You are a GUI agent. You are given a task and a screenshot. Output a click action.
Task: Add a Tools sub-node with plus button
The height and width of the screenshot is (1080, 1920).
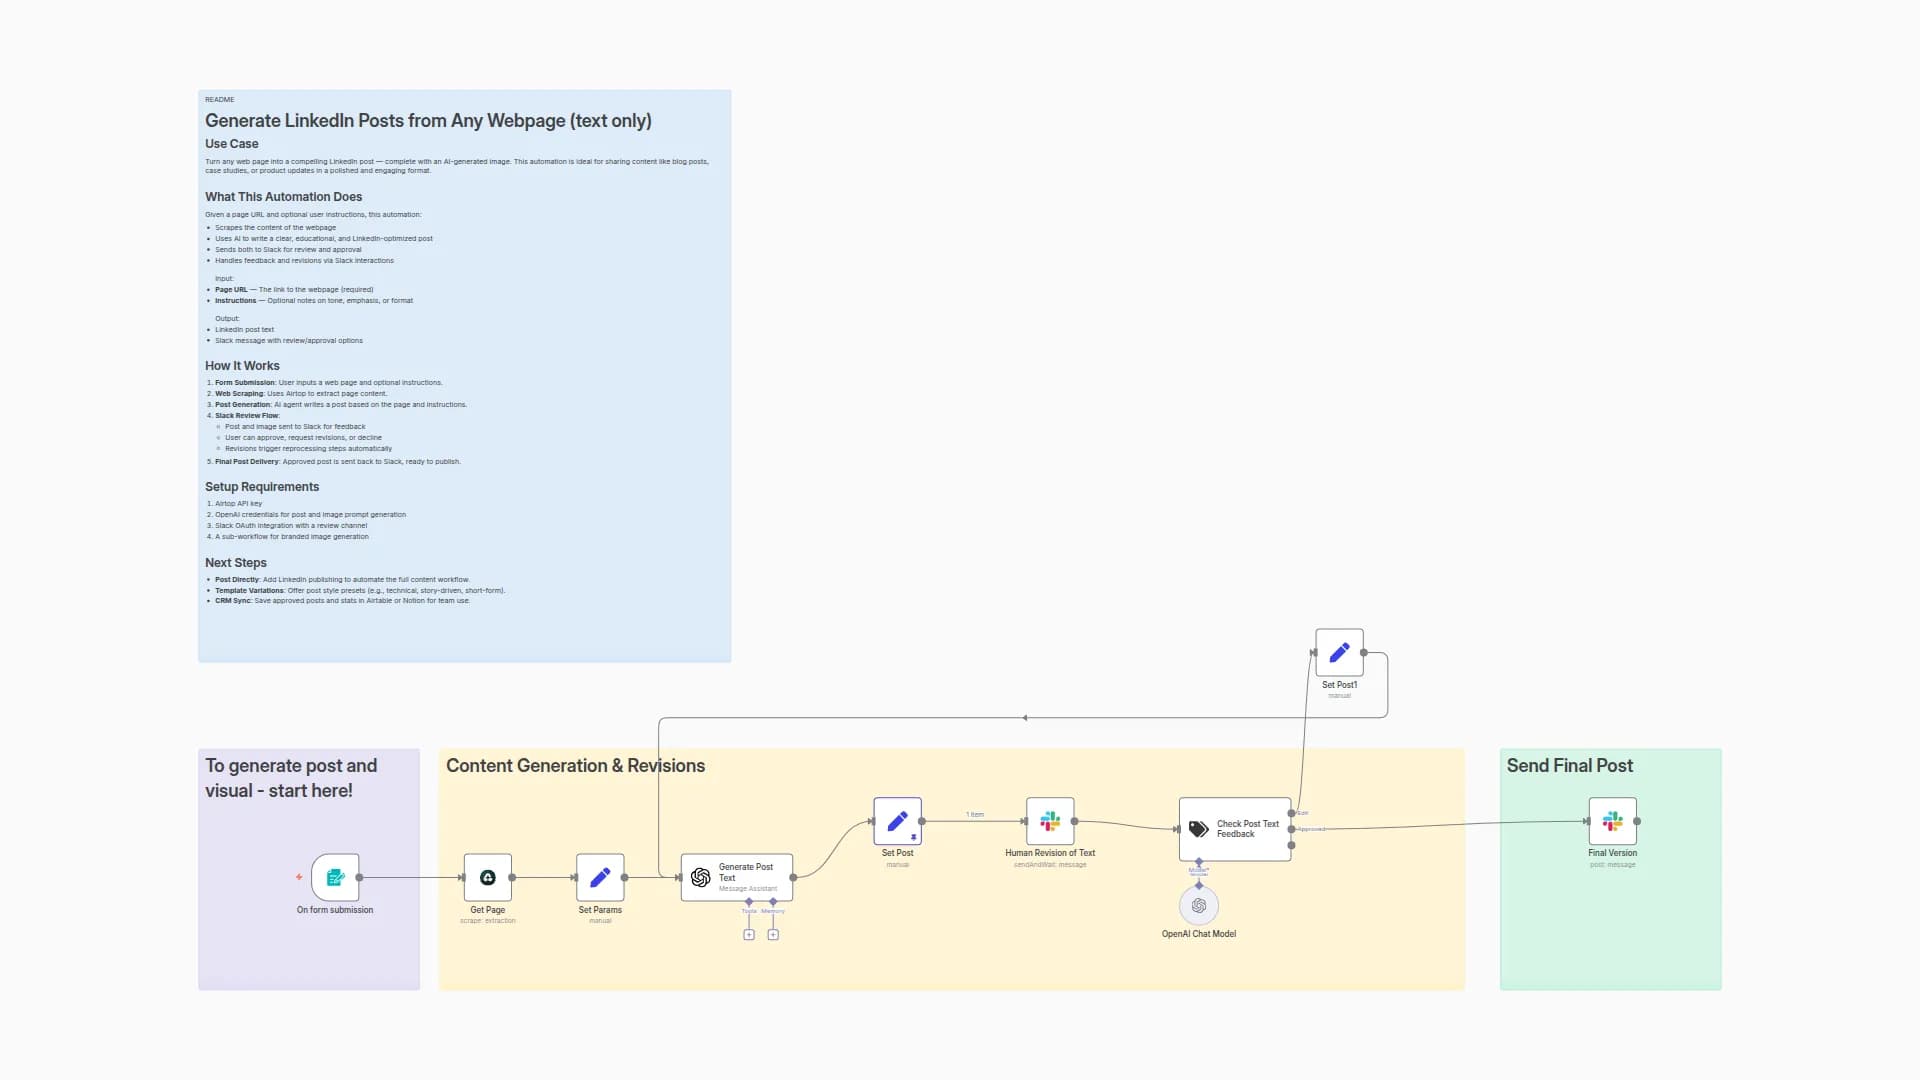[x=749, y=935]
